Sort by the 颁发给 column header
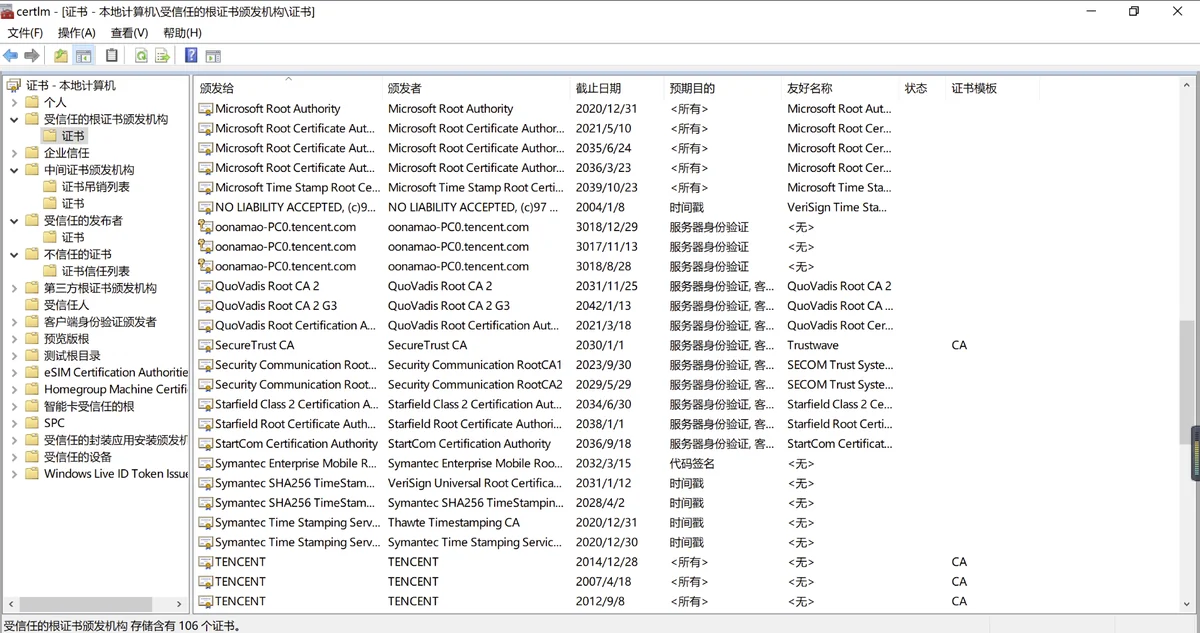1200x633 pixels. coord(288,88)
